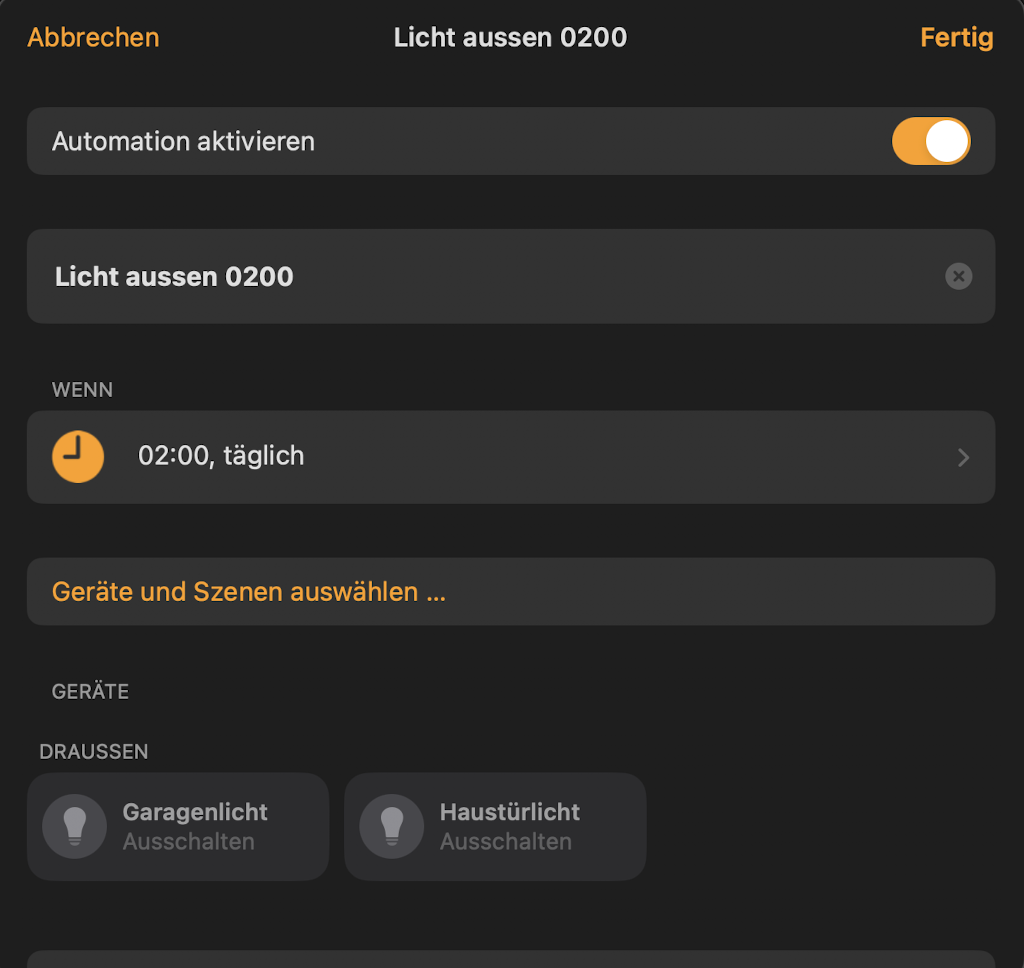1024x968 pixels.
Task: Select the Haustürlicht device tile name
Action: pyautogui.click(x=510, y=812)
